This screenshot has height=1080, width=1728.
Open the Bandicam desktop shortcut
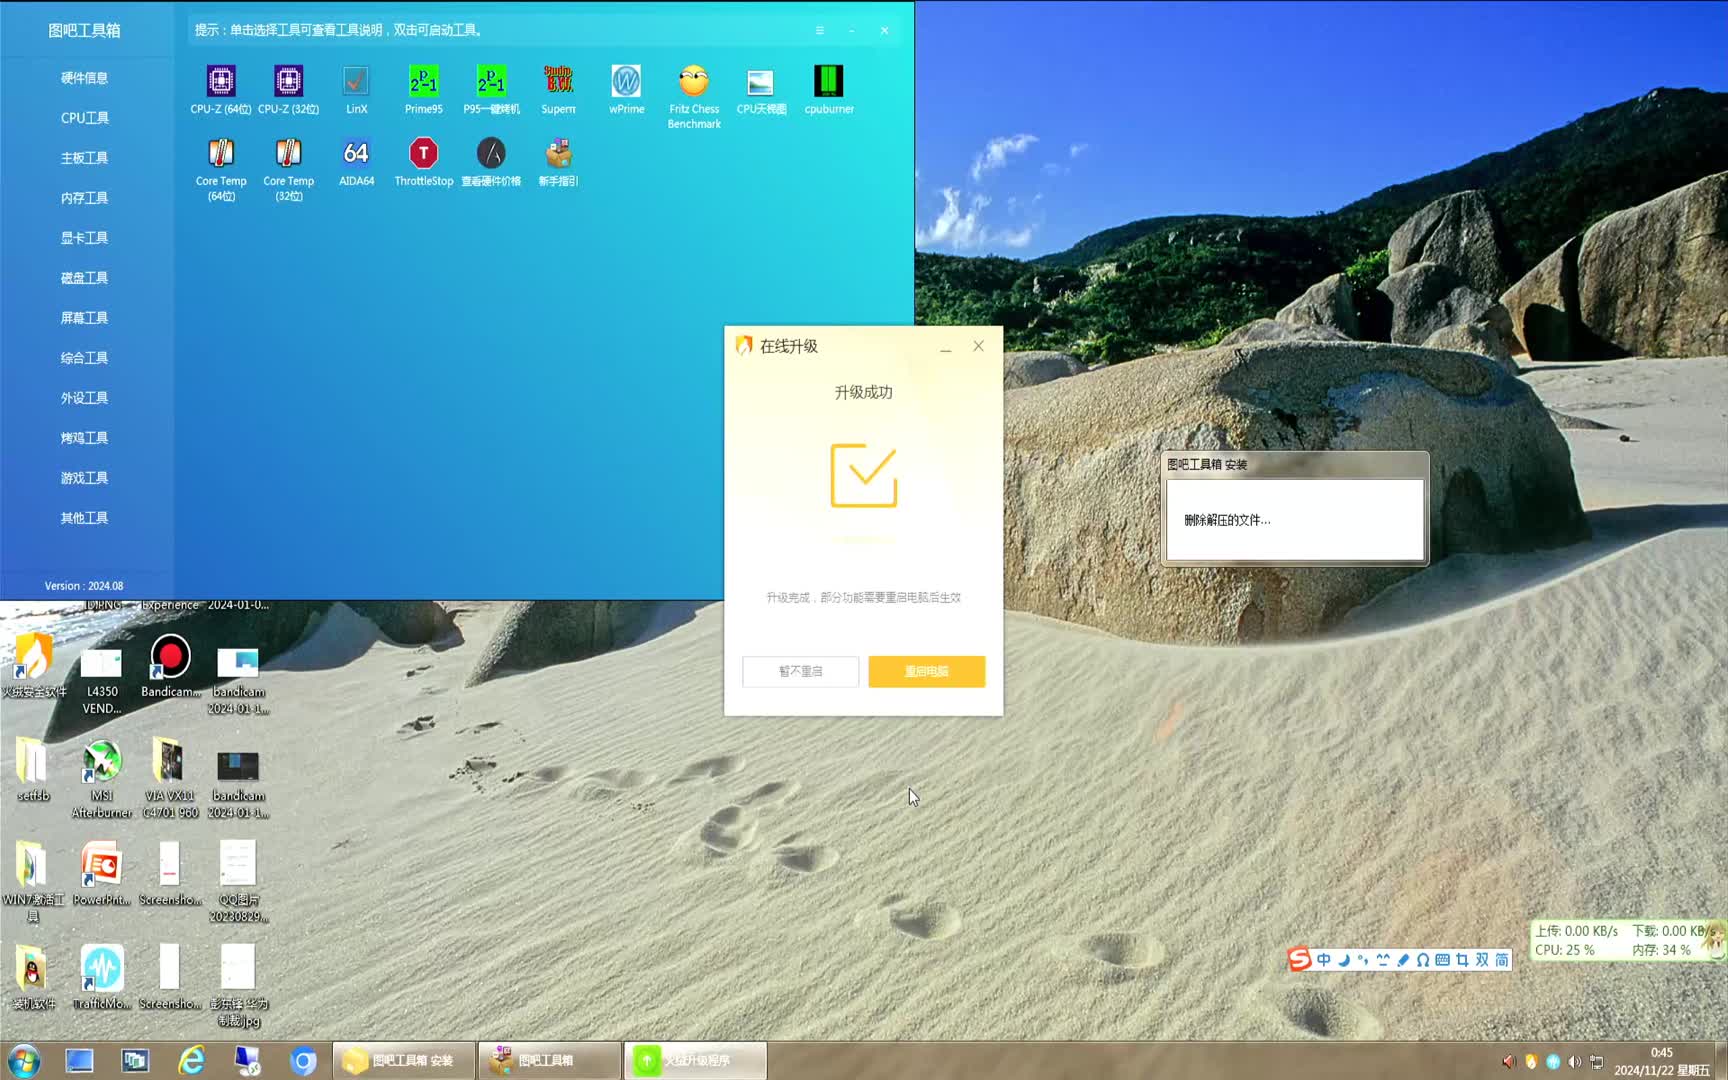[x=170, y=660]
